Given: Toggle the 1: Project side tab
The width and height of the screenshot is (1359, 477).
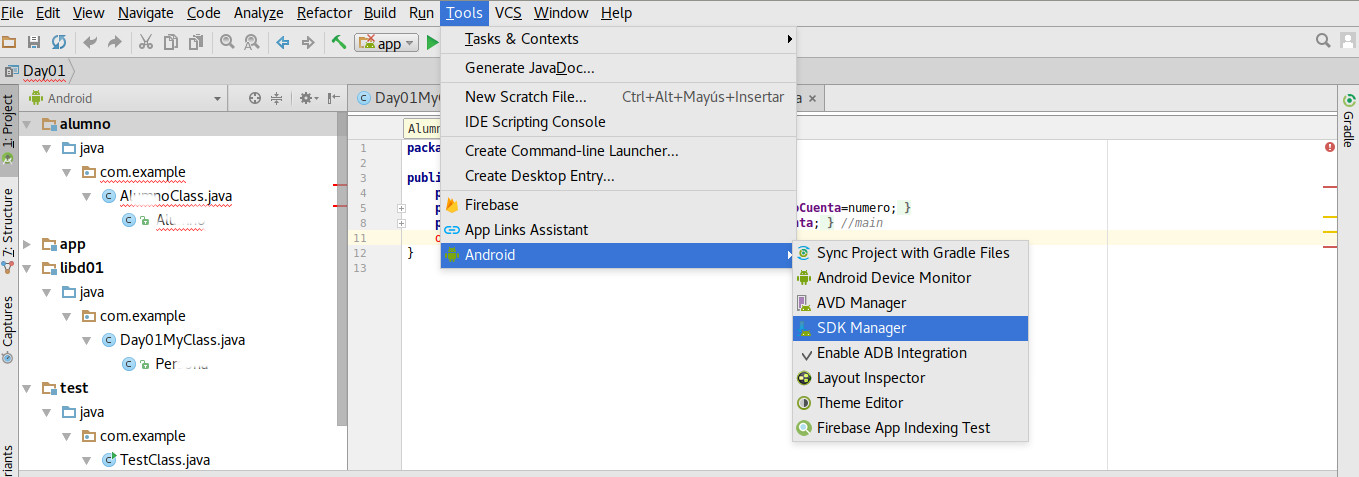Looking at the screenshot, I should pos(8,130).
